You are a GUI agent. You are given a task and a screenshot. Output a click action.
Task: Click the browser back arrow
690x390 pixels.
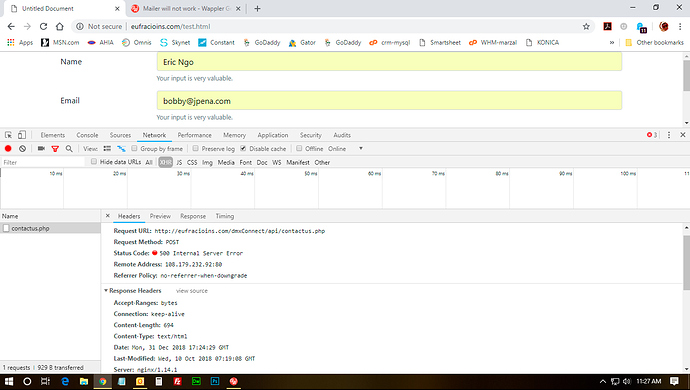click(11, 26)
